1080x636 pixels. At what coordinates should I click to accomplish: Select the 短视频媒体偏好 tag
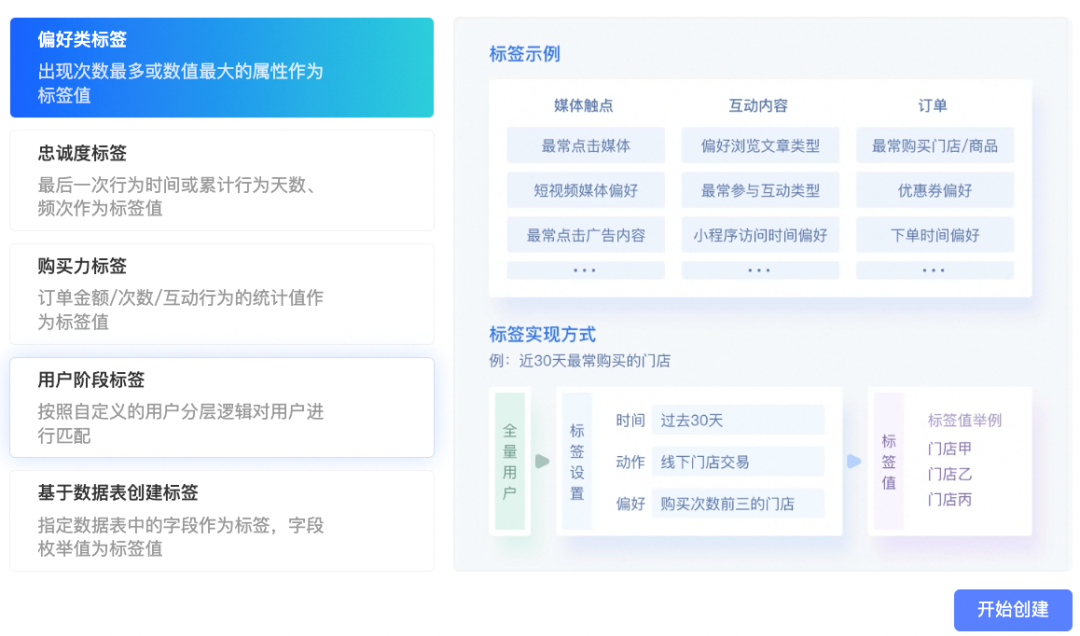[x=585, y=190]
